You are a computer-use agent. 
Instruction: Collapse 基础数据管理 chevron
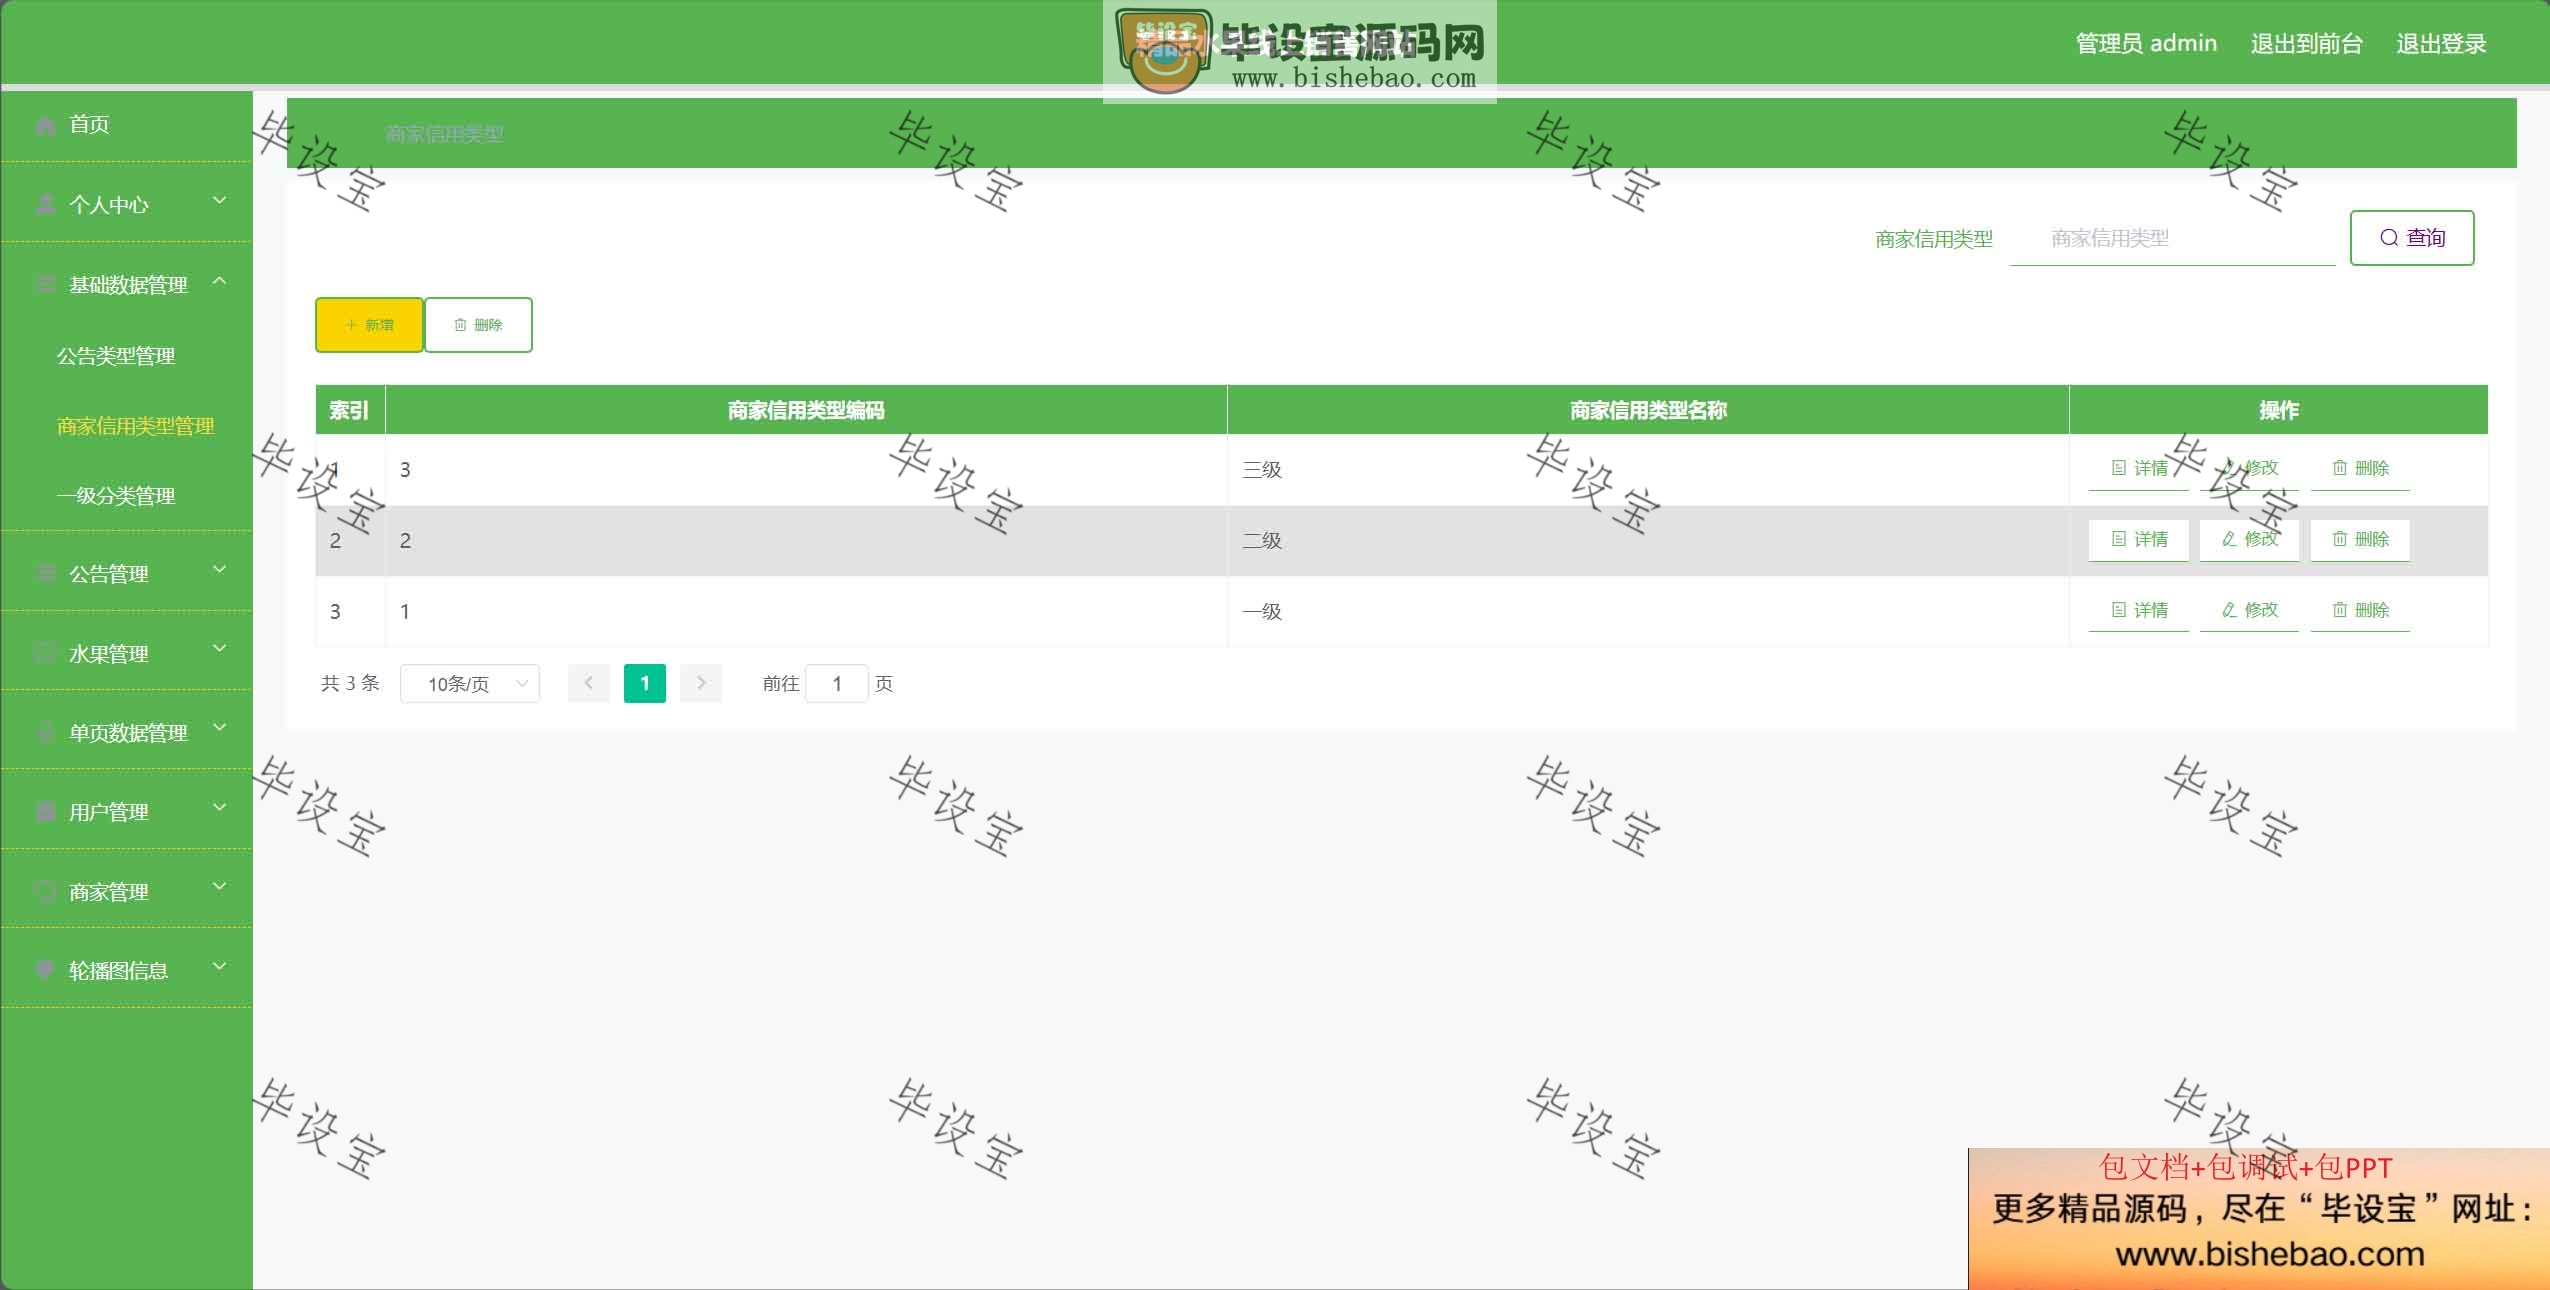220,282
